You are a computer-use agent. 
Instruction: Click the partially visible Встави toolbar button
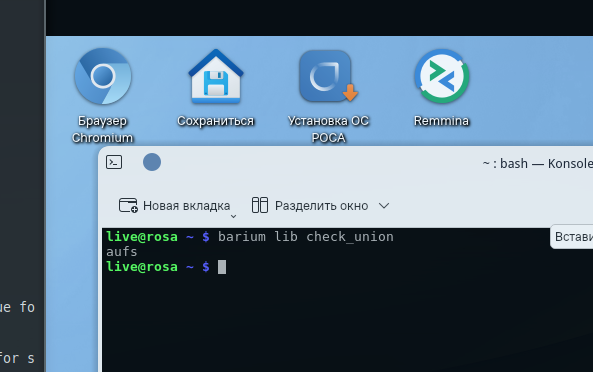pos(572,237)
